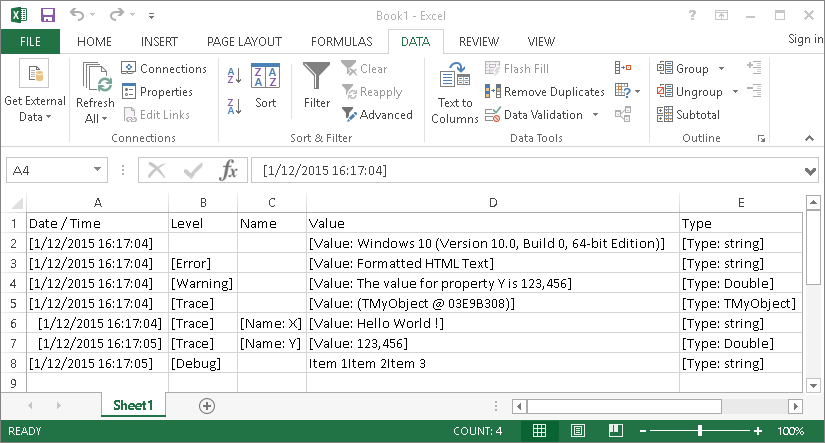Click the Sort Z to A icon
This screenshot has height=443, width=825.
click(235, 105)
